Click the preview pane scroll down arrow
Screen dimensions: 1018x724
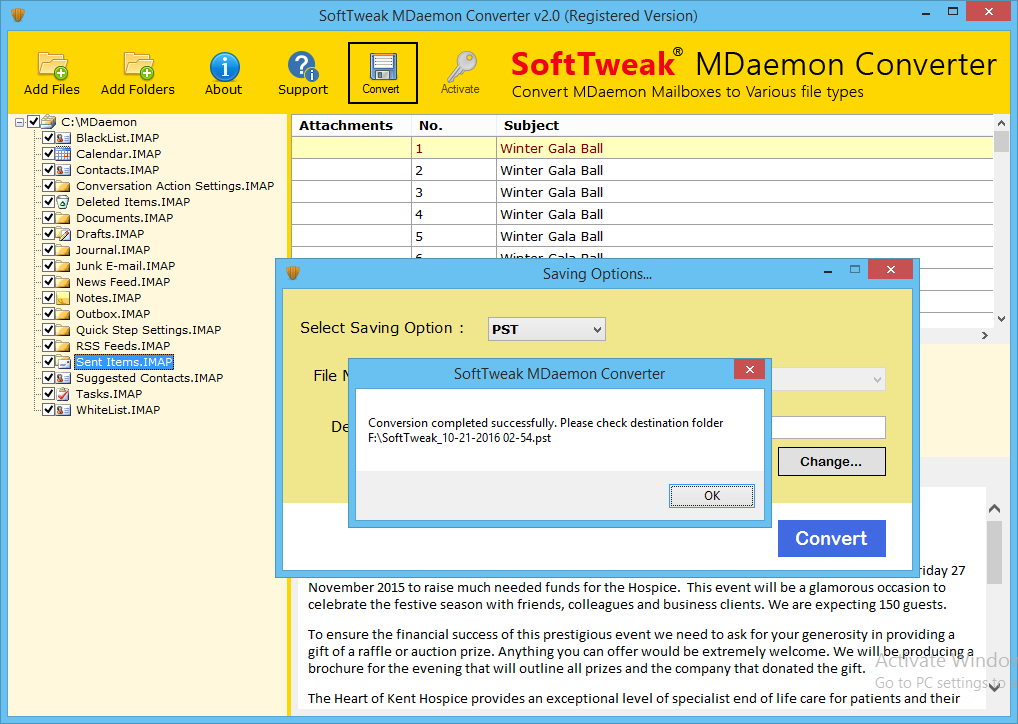[x=994, y=688]
